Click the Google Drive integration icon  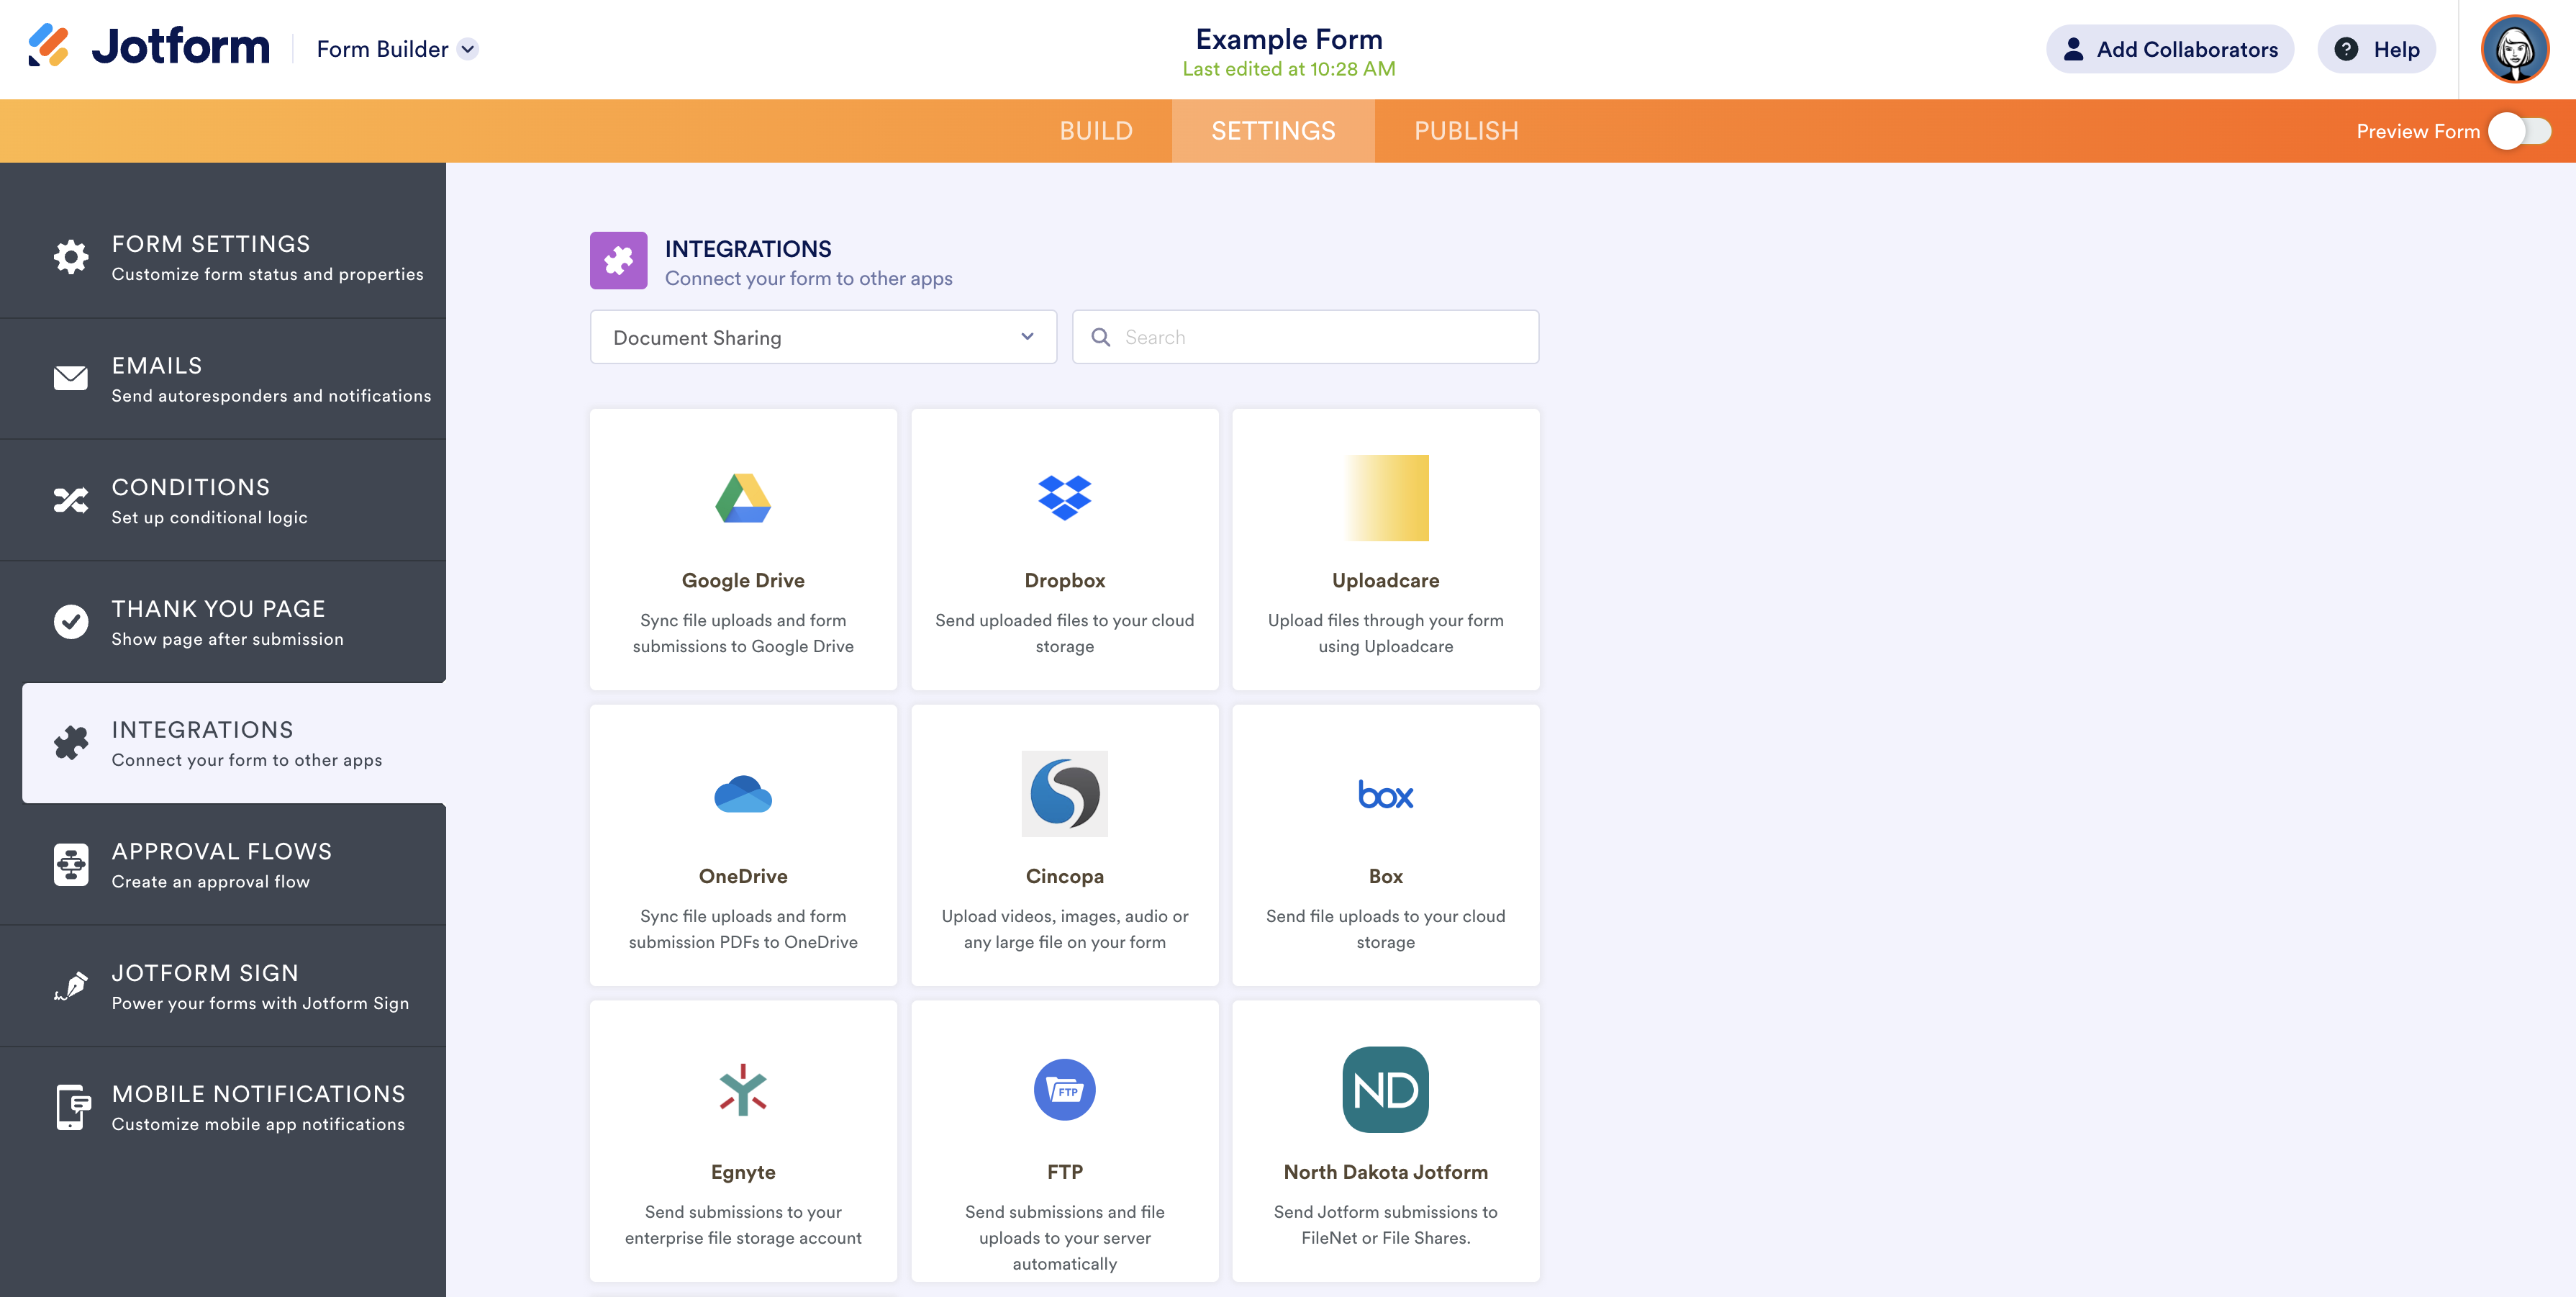click(x=743, y=498)
